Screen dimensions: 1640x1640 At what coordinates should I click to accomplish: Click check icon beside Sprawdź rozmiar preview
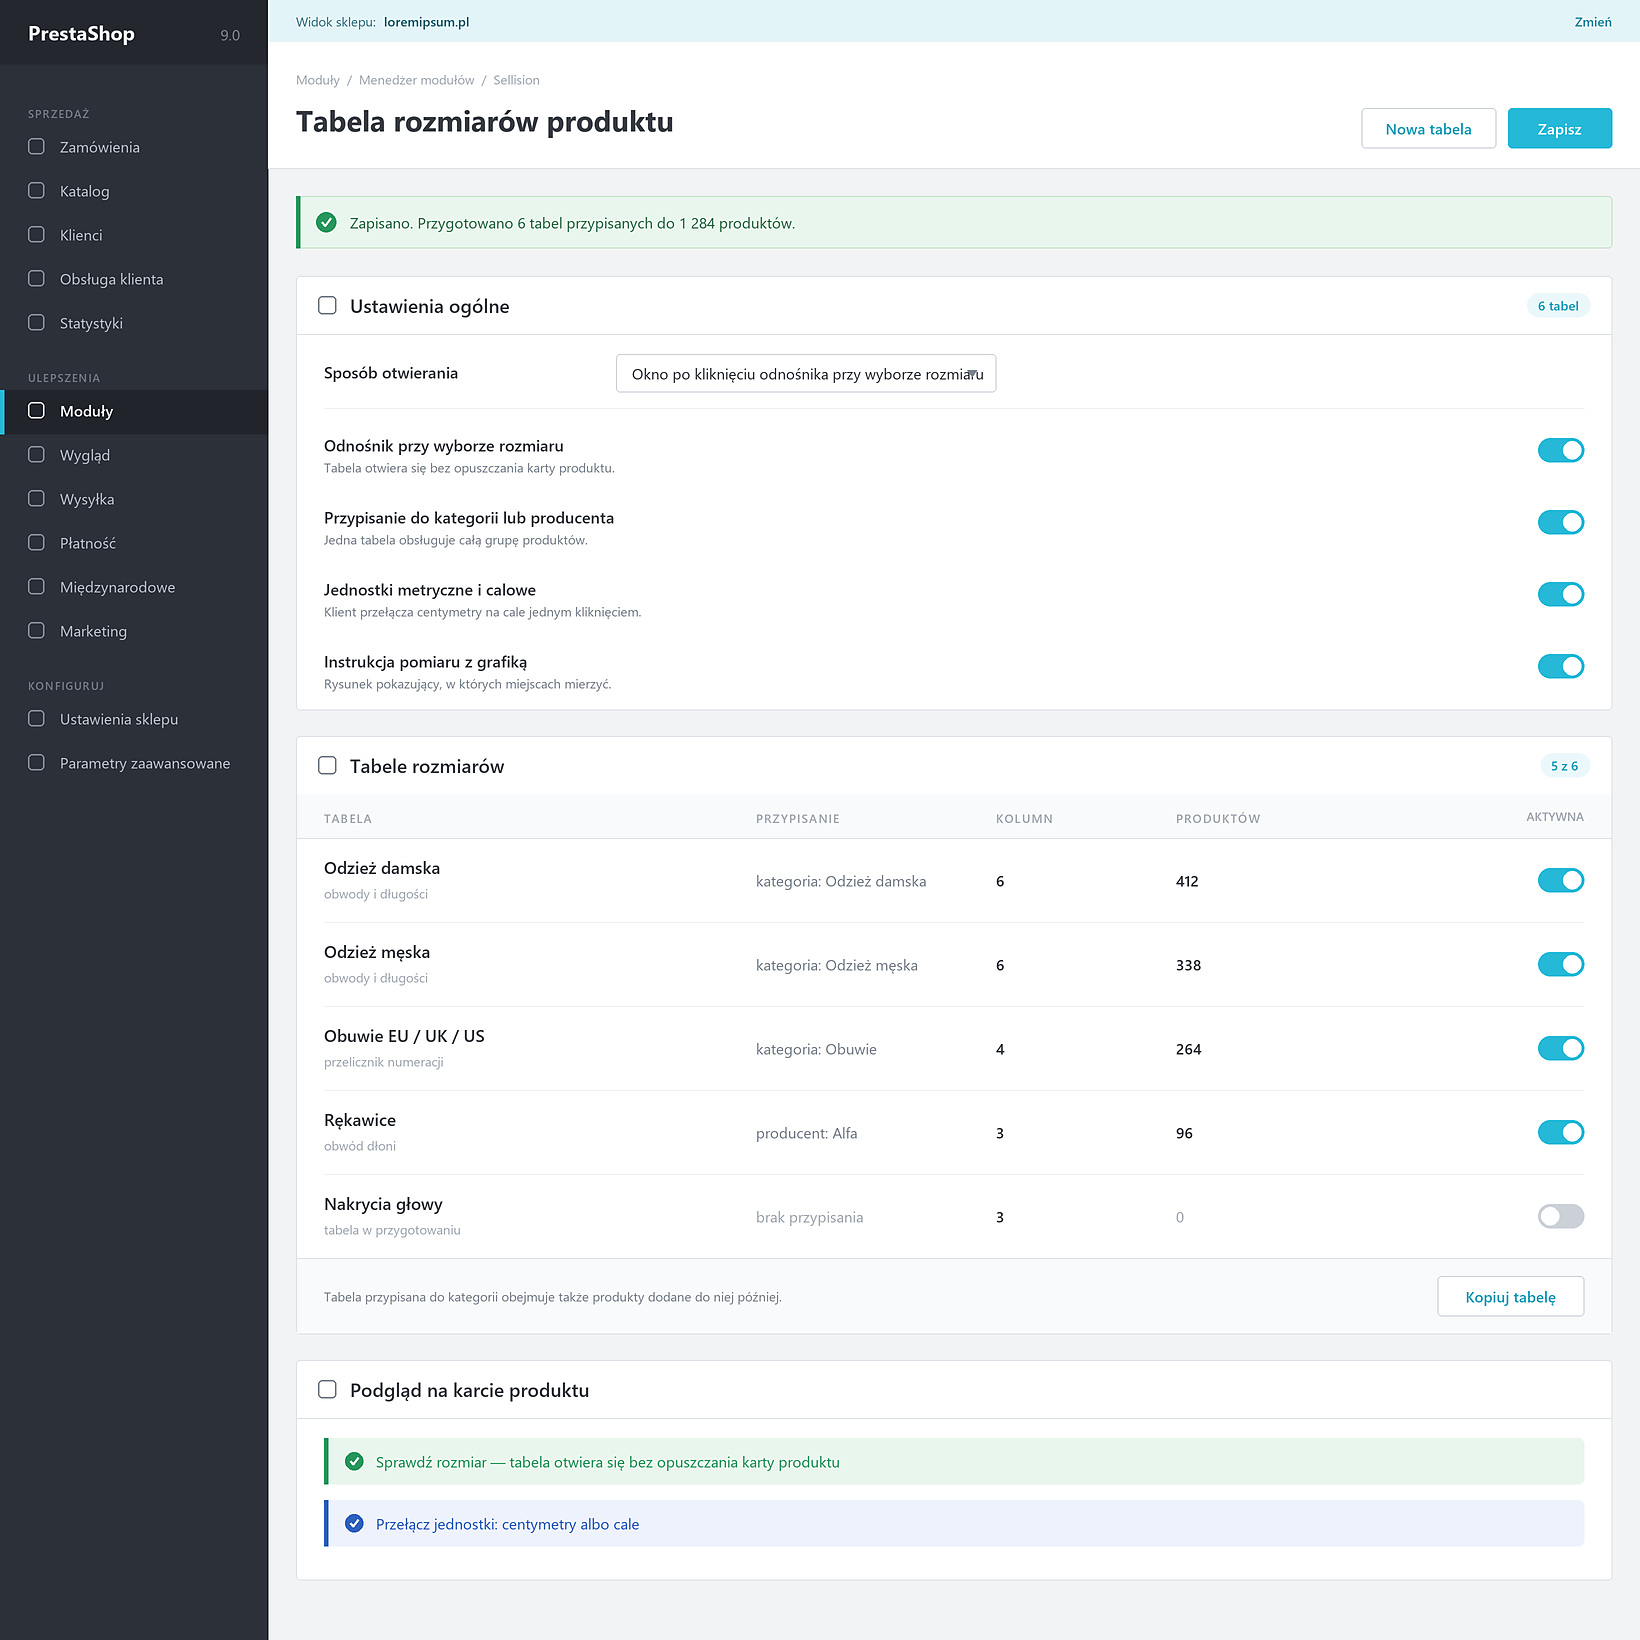[354, 1462]
